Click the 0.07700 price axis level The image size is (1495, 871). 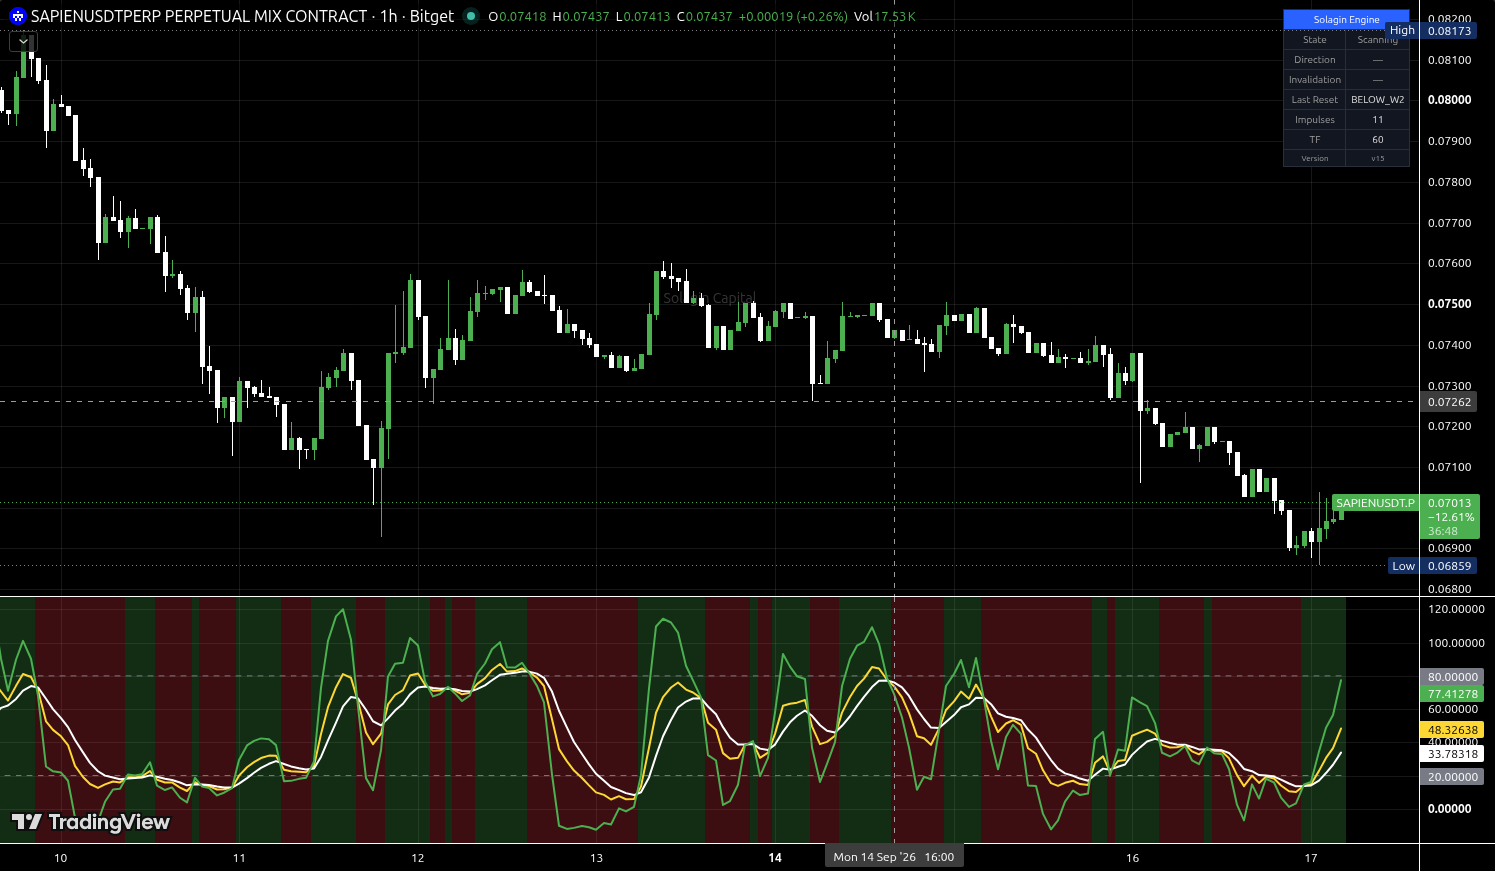(x=1449, y=223)
